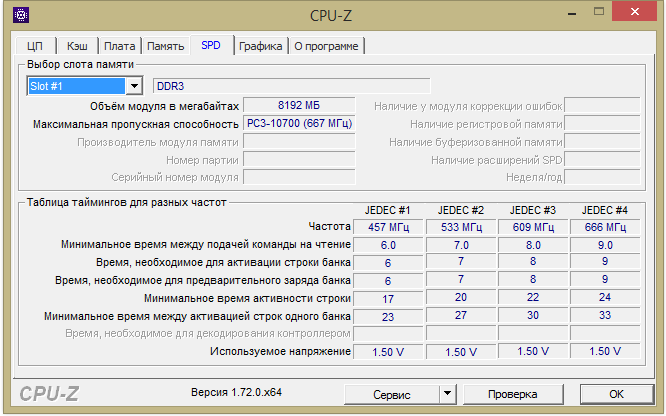The image size is (666, 416).
Task: Click the empty Производитель модуля памяти field
Action: tap(299, 142)
